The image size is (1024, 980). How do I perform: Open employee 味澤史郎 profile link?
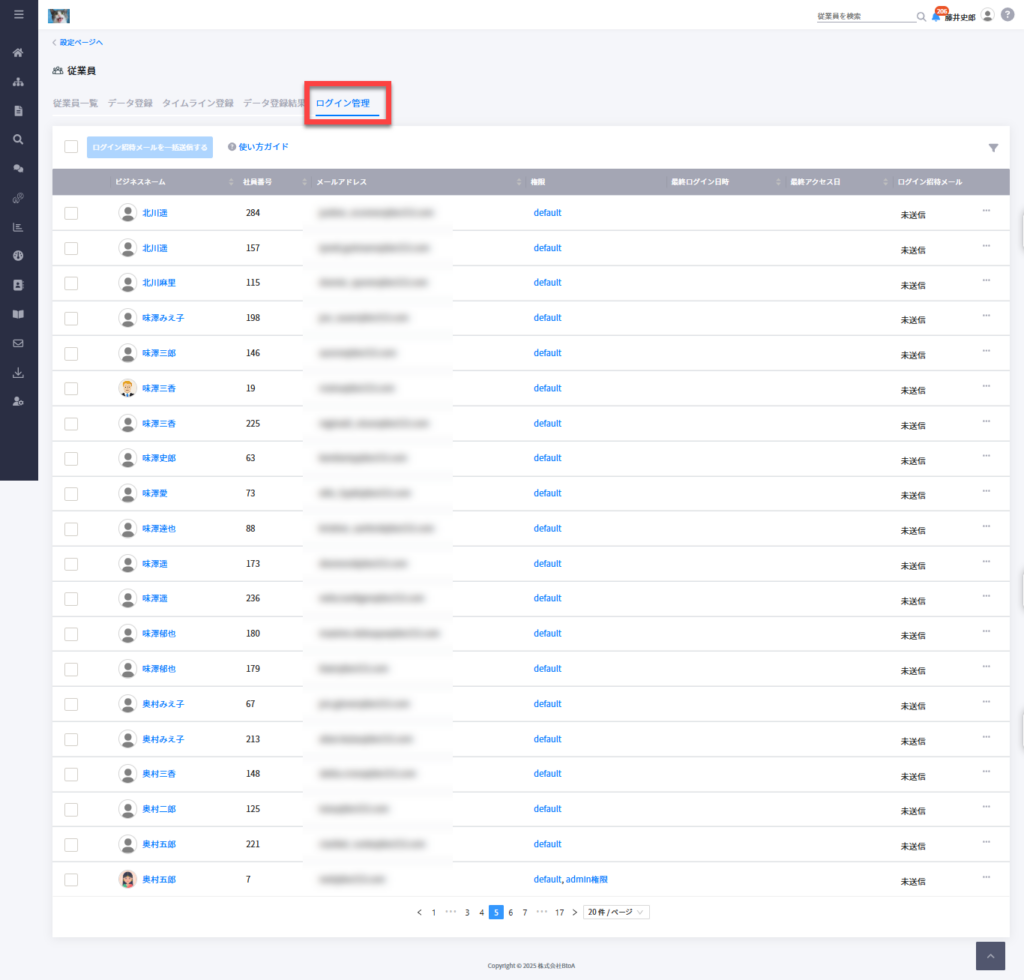click(x=159, y=458)
